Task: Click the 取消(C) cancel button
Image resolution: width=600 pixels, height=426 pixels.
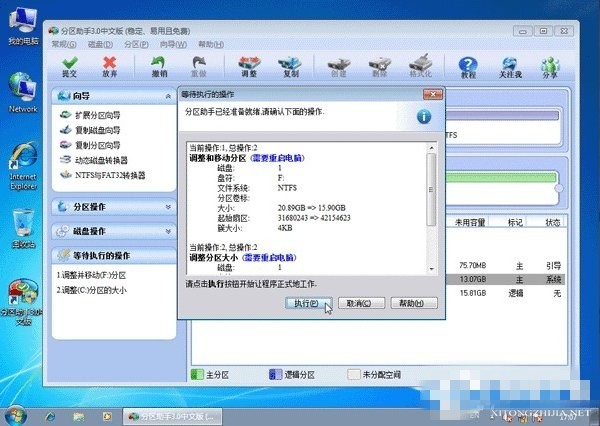Action: pyautogui.click(x=361, y=303)
